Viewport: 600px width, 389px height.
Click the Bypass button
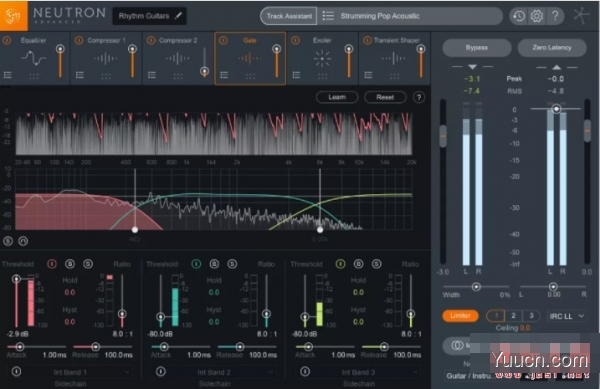(x=477, y=48)
